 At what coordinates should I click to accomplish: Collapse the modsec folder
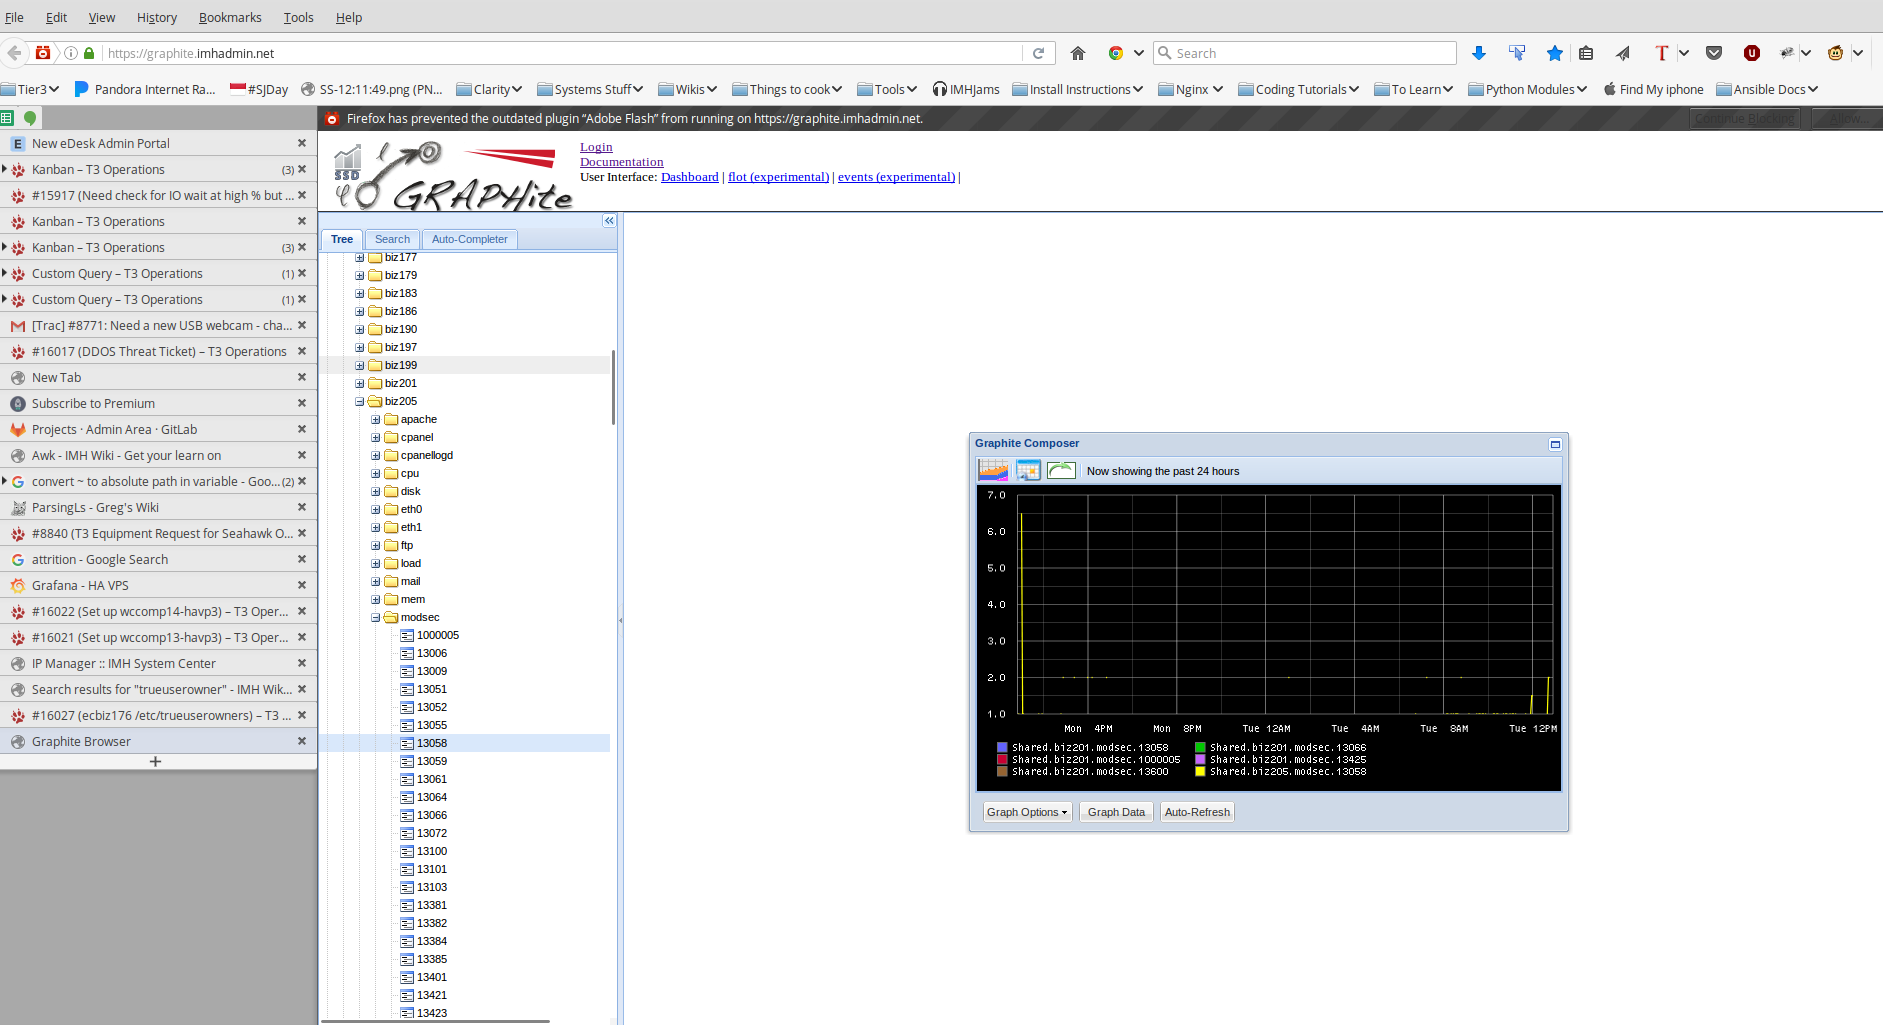[x=376, y=618]
